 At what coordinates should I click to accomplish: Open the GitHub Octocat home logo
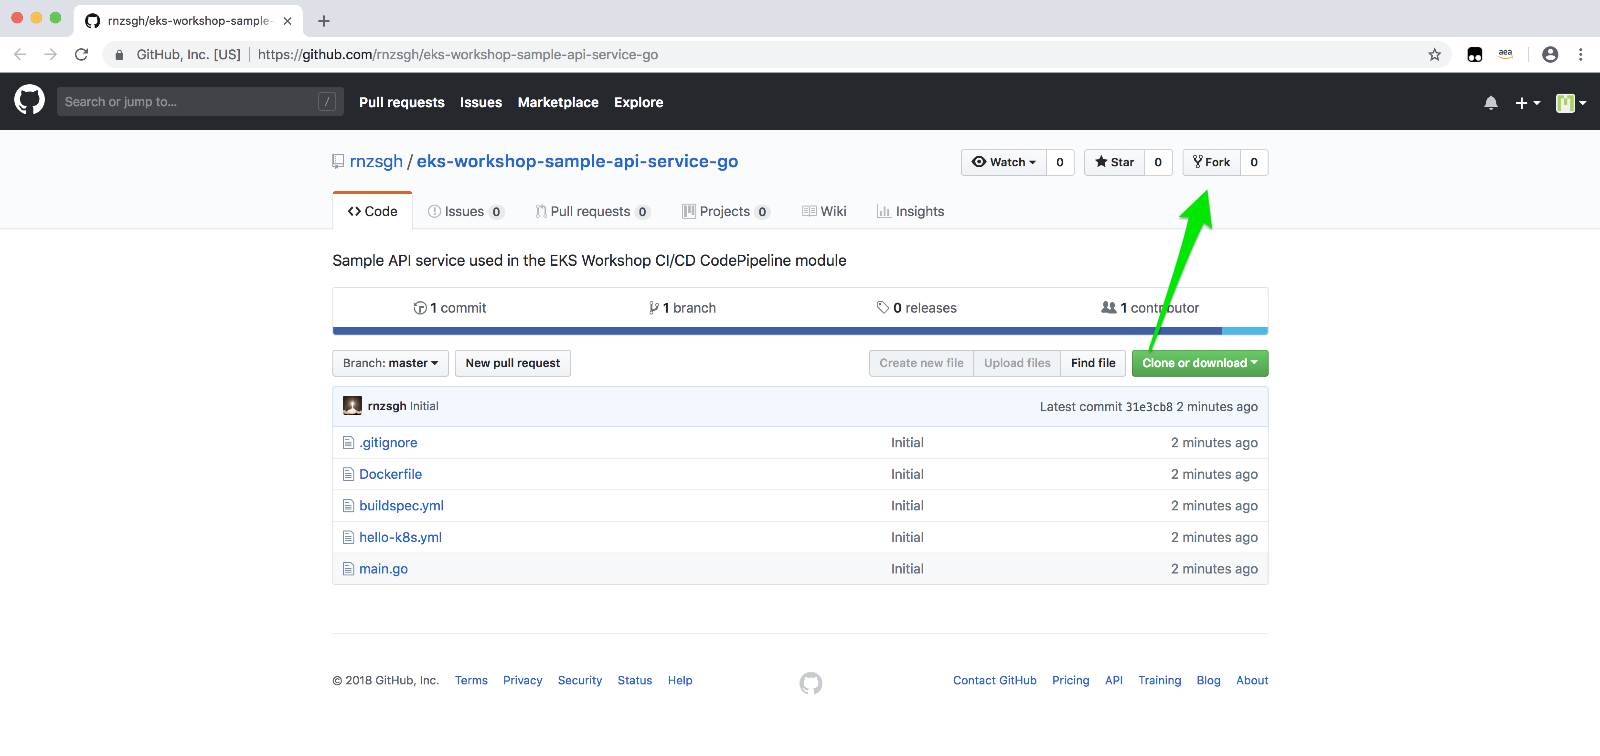click(29, 100)
